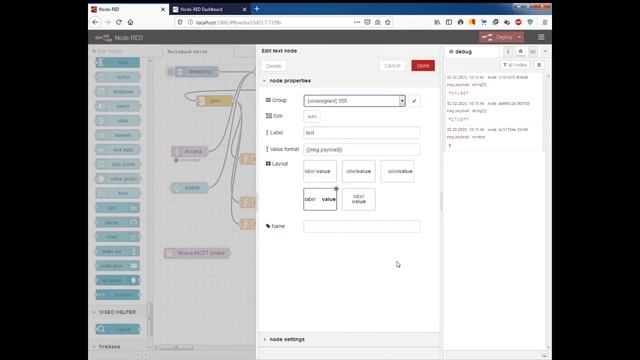Open the page actions three-dots menu

click(x=357, y=22)
